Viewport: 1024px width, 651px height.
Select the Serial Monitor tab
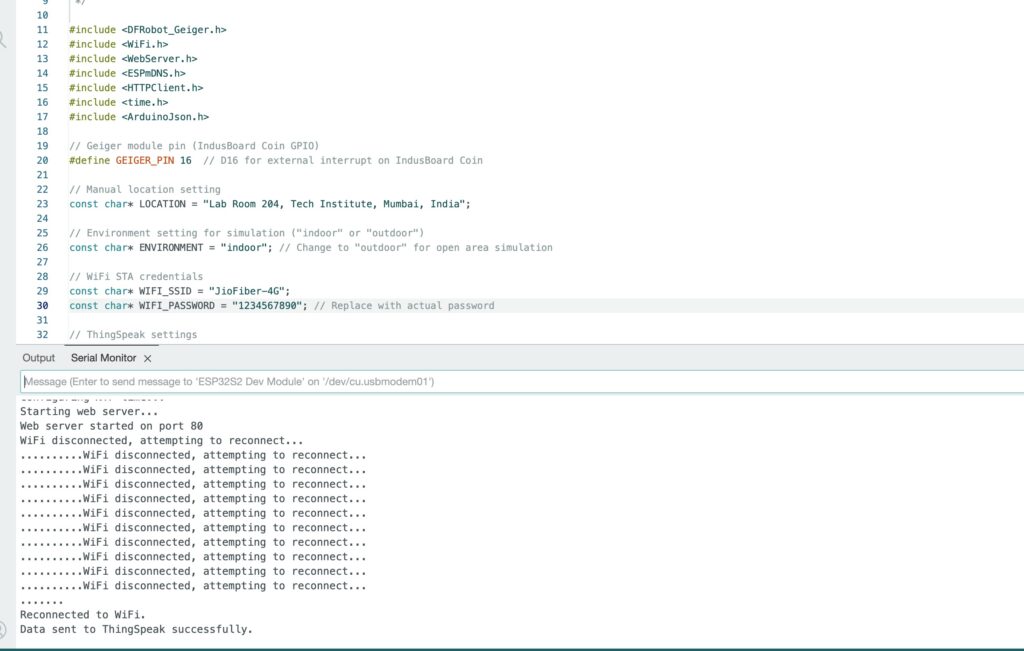(x=102, y=358)
